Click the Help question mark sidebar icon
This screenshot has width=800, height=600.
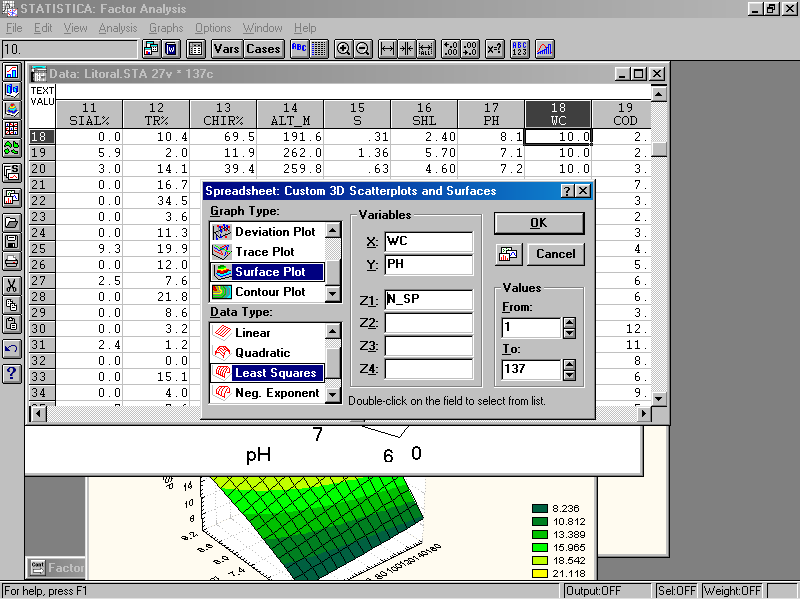(x=12, y=374)
